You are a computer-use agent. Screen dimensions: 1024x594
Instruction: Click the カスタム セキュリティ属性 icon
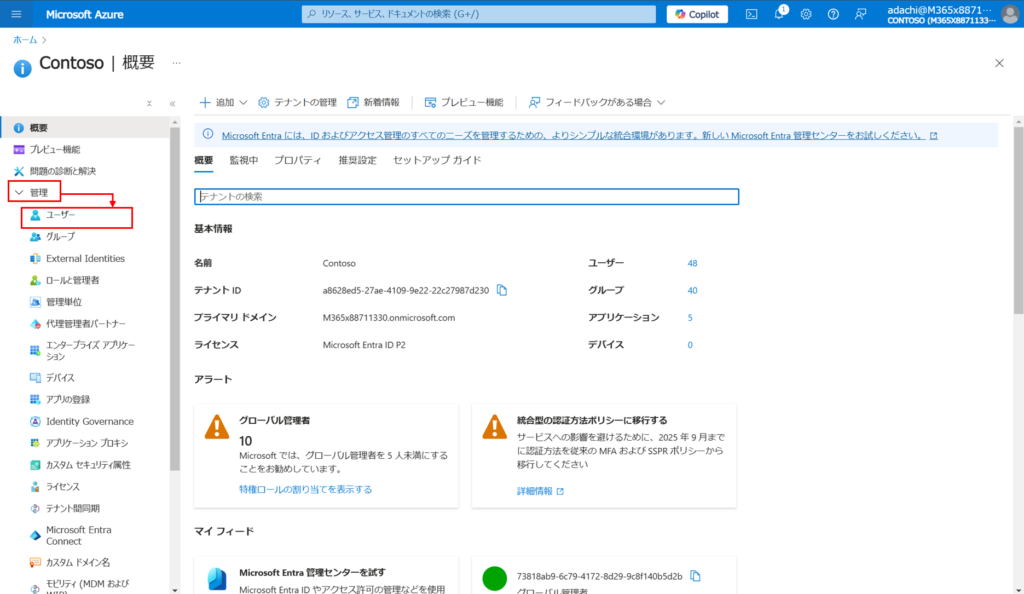[35, 465]
